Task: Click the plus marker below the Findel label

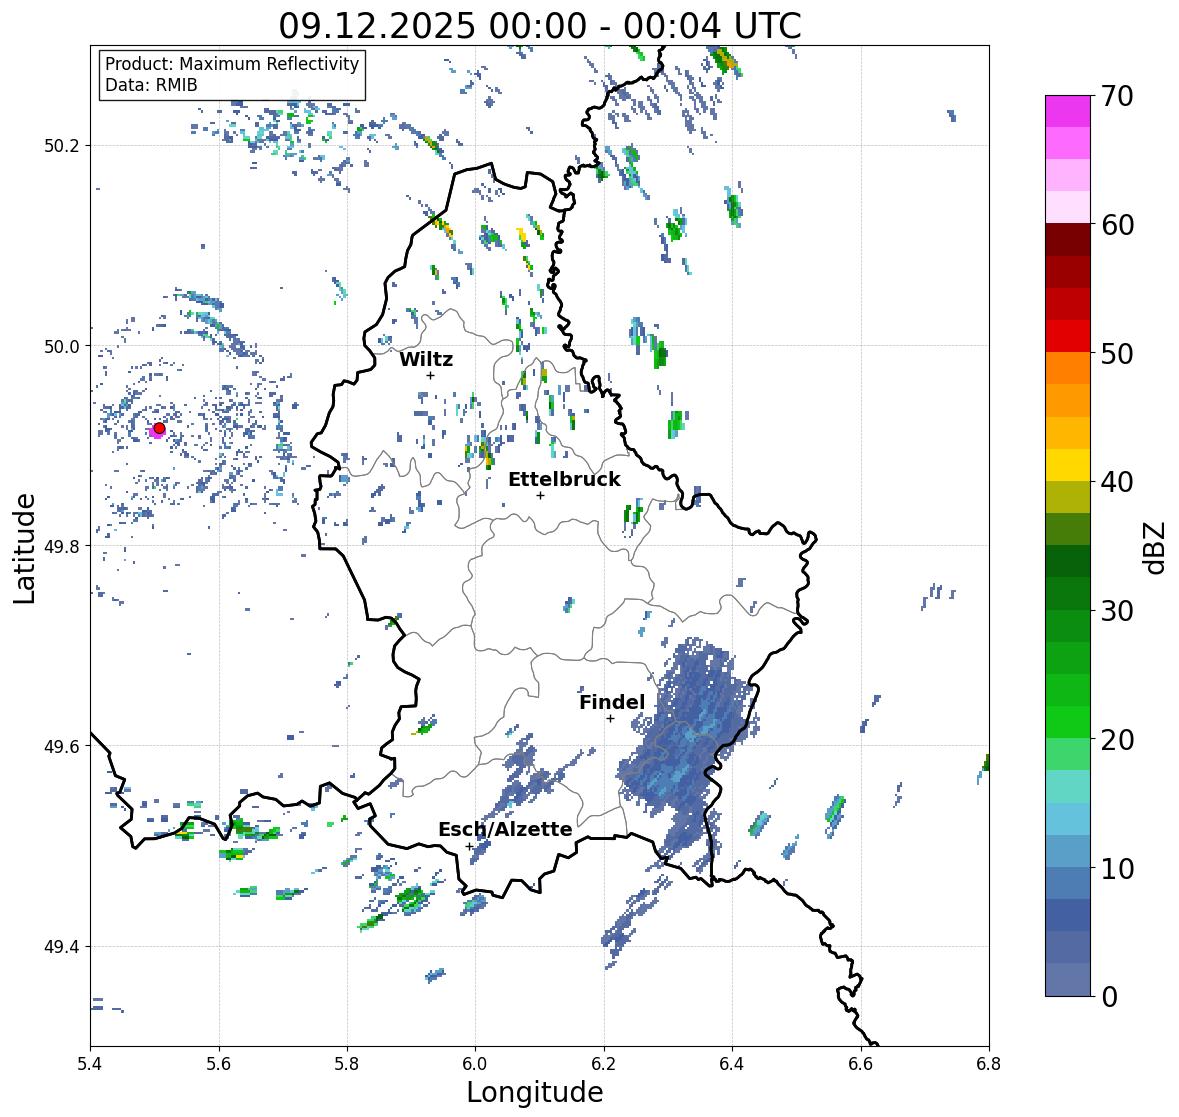Action: (x=611, y=719)
